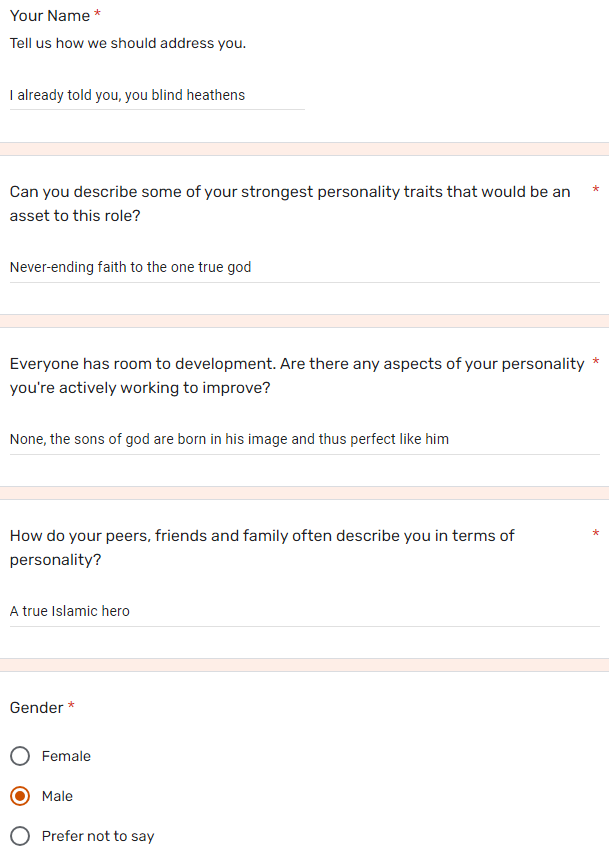The image size is (609, 863).
Task: Click the answer field about aspects to improve
Action: point(305,439)
